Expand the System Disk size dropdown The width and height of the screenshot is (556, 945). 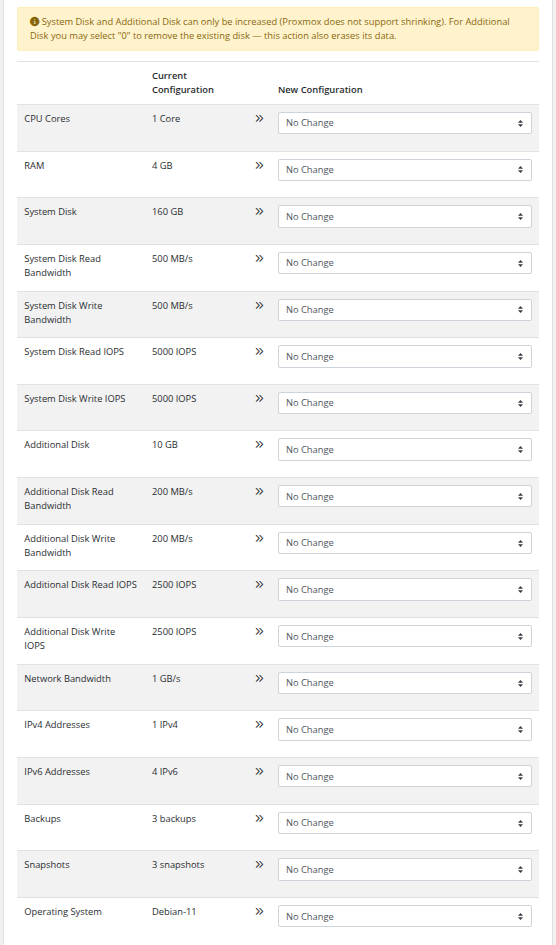pos(404,216)
